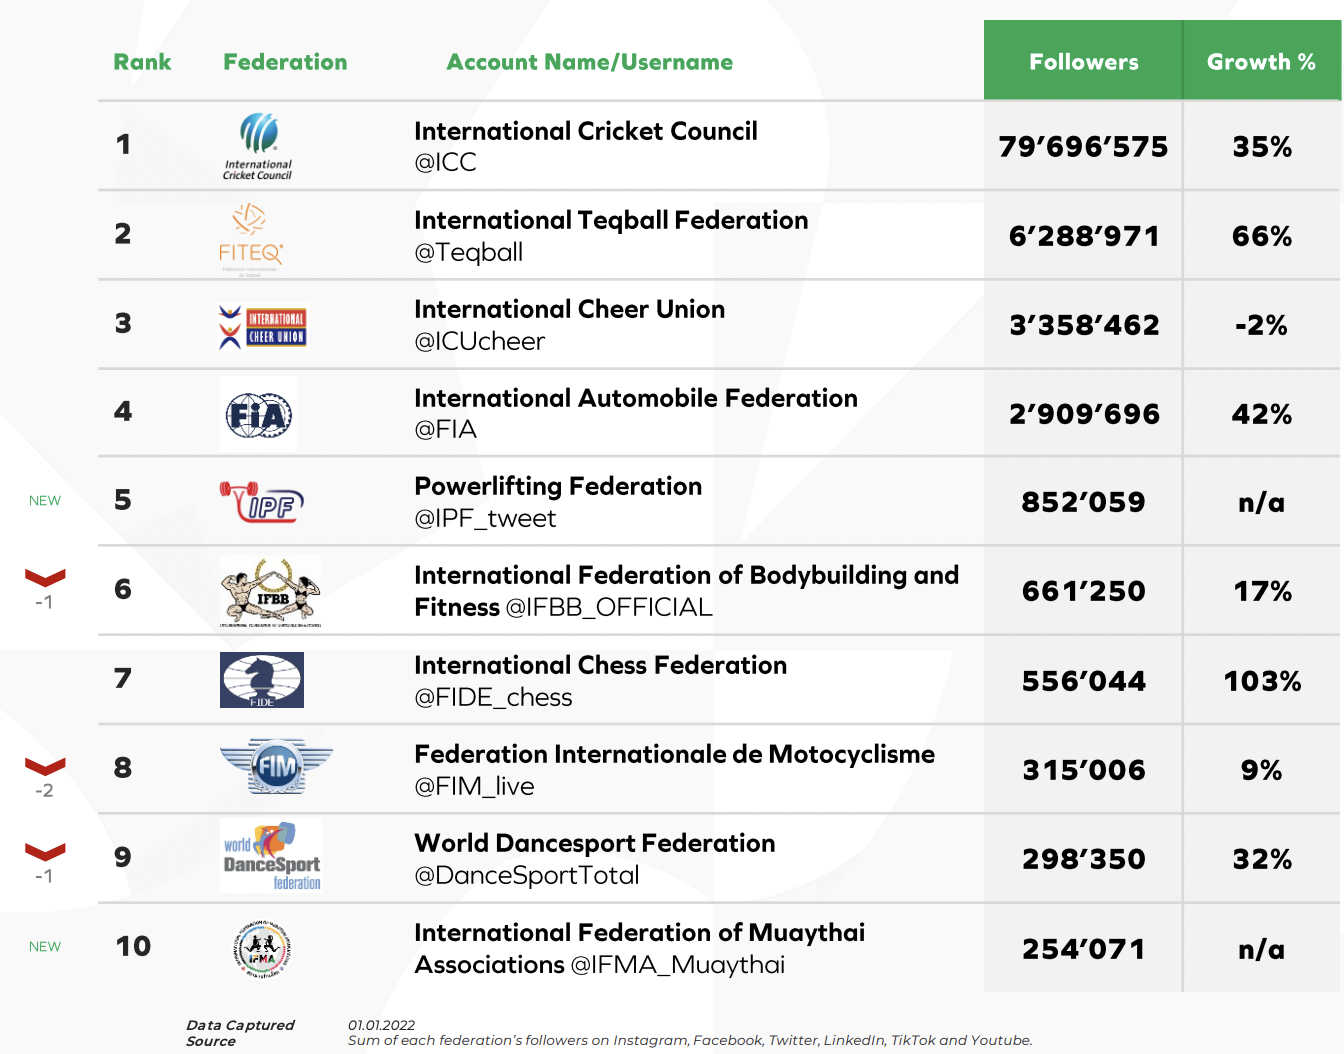The image size is (1344, 1054).
Task: Click the IFMA Muaythai round logo
Action: click(262, 948)
